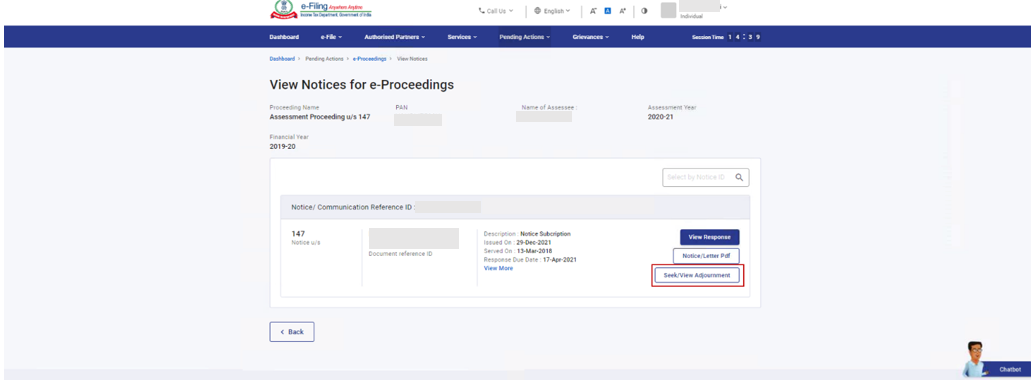Viewport: 1035px width, 384px height.
Task: Click the View Response button
Action: click(710, 237)
